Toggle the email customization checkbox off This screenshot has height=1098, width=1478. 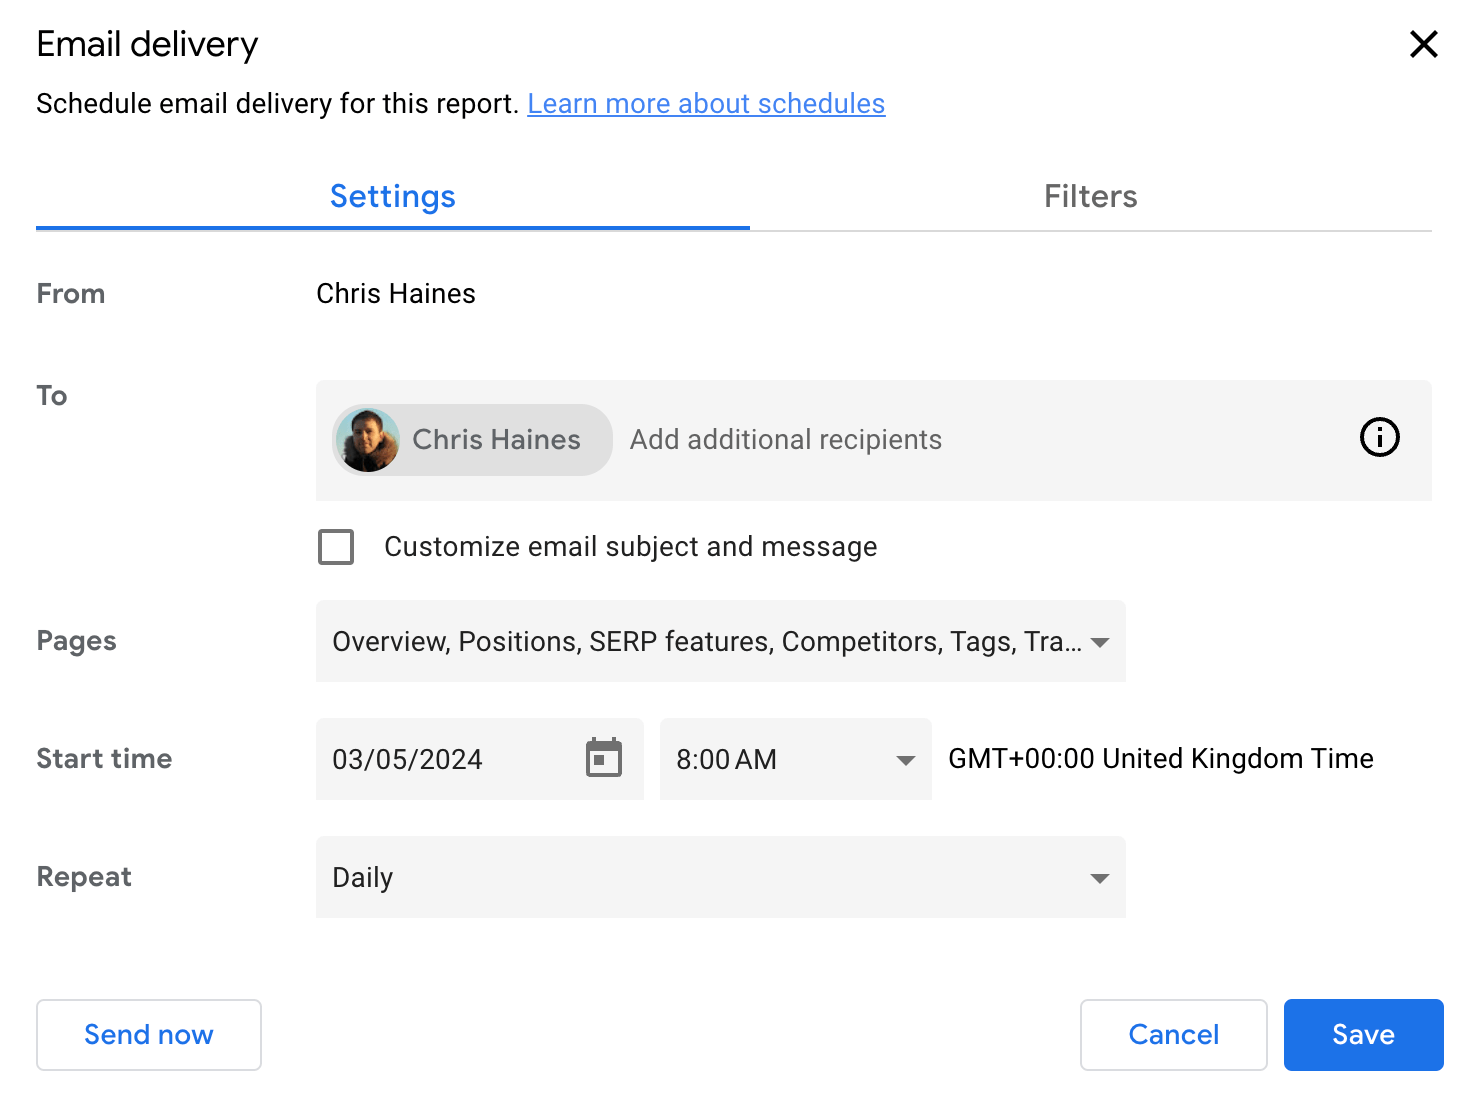coord(336,547)
